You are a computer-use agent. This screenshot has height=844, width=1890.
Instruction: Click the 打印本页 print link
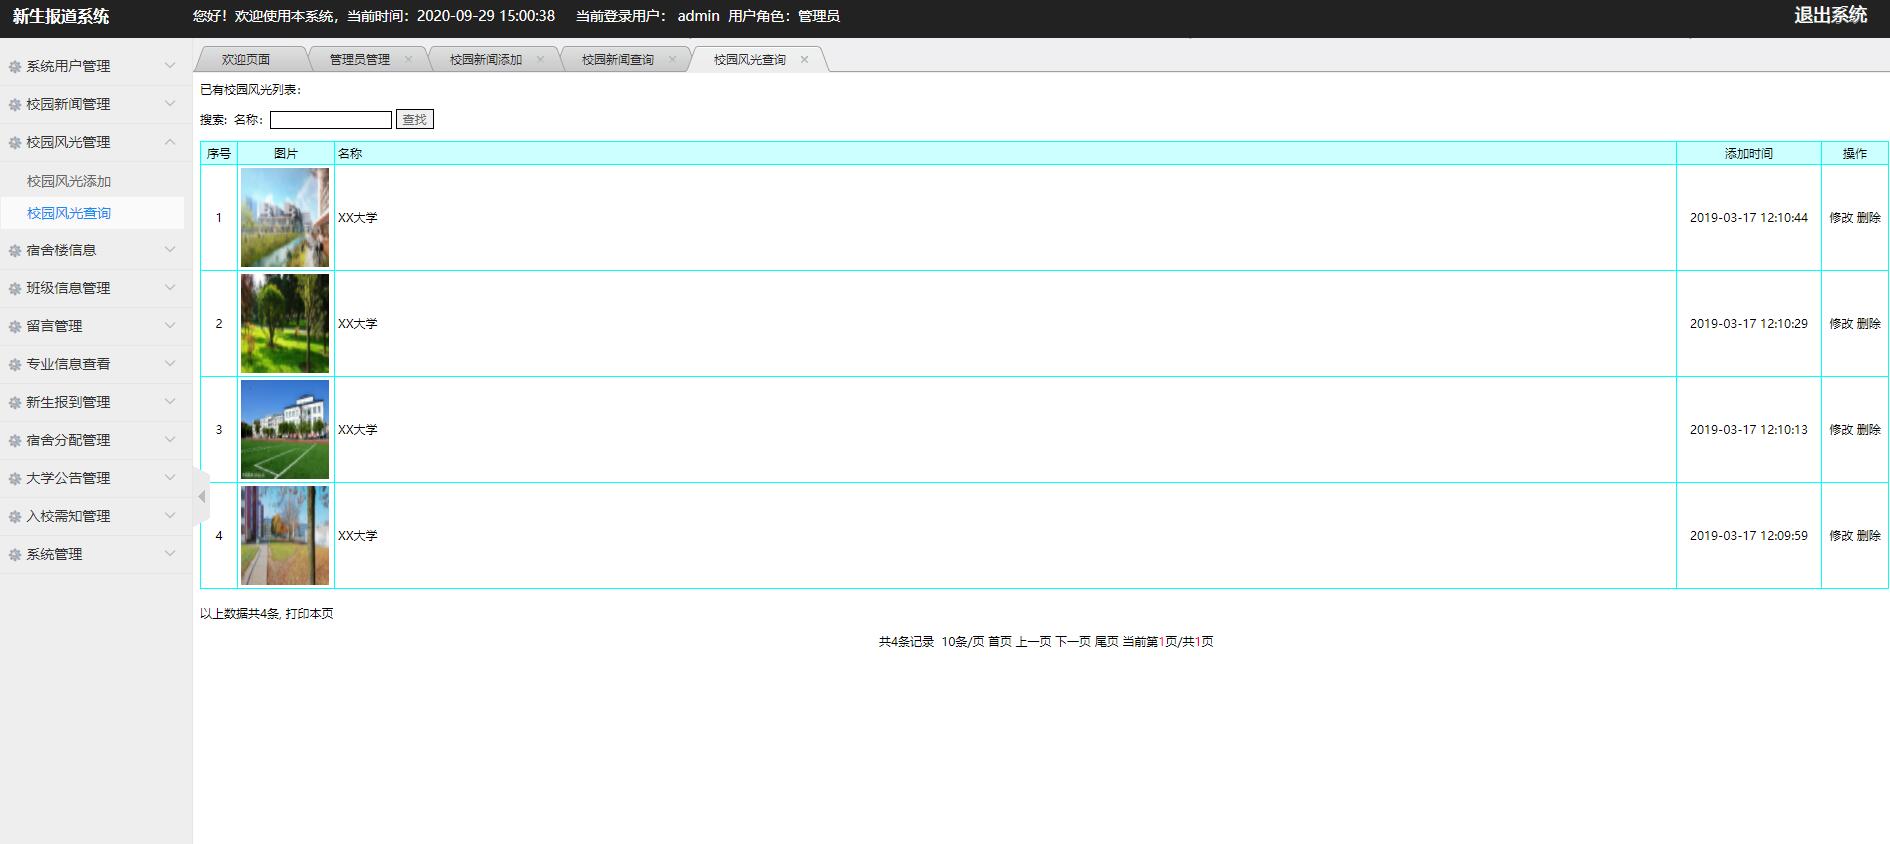[x=309, y=614]
